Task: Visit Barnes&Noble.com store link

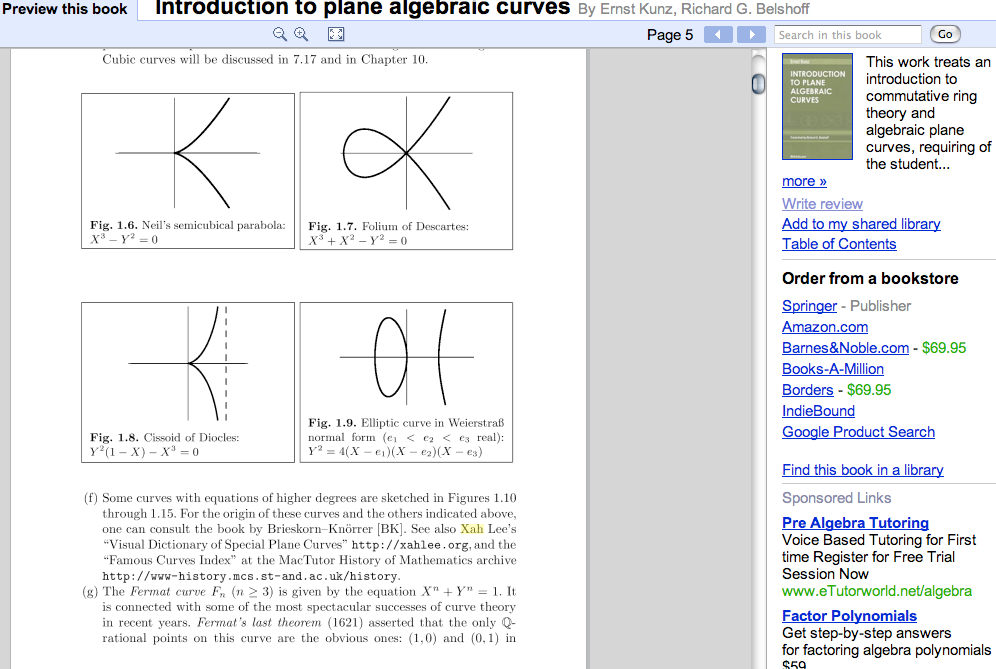Action: click(x=845, y=348)
